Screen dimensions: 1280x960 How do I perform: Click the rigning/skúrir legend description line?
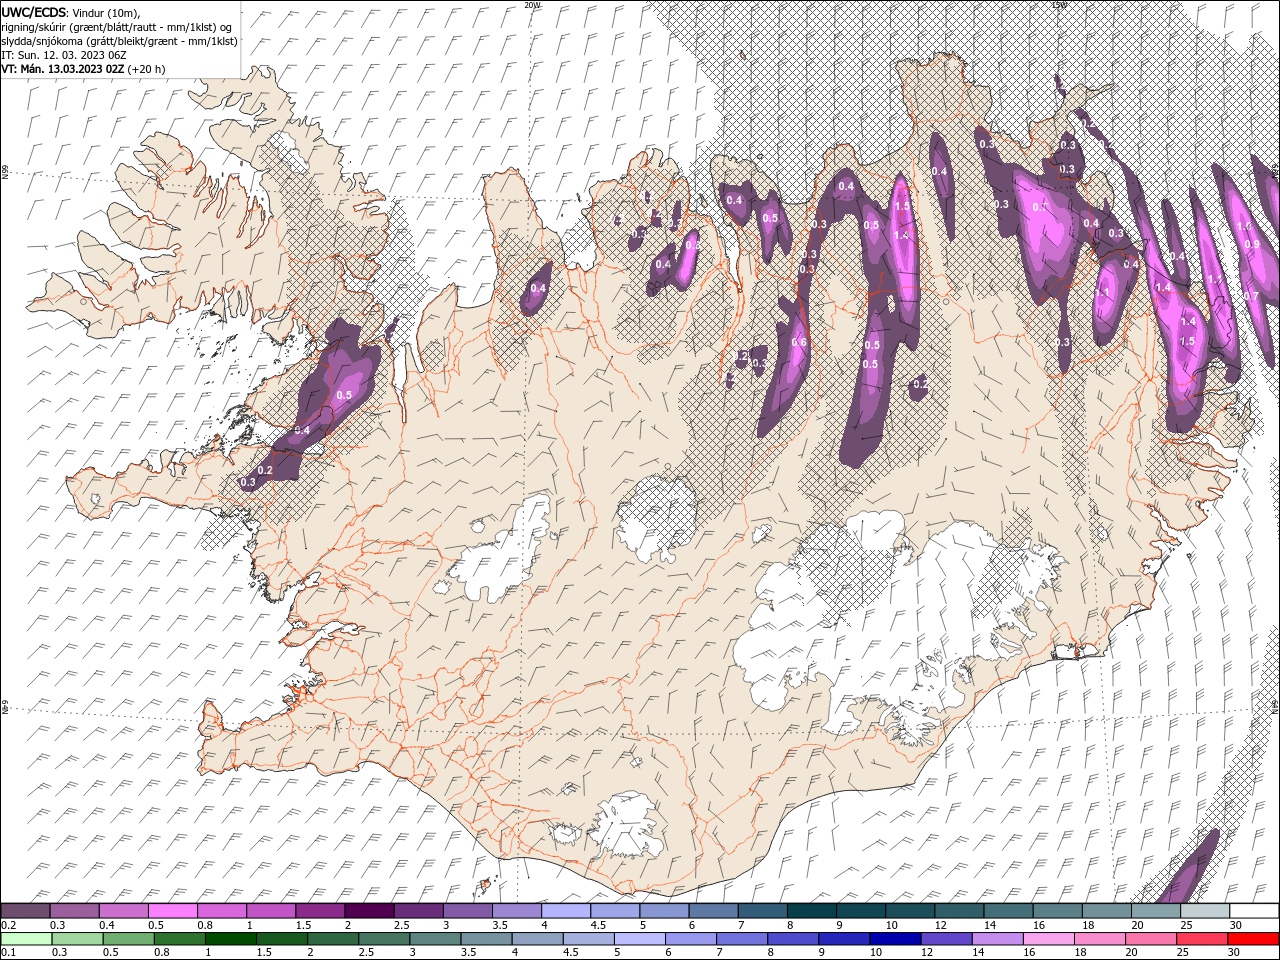click(116, 26)
